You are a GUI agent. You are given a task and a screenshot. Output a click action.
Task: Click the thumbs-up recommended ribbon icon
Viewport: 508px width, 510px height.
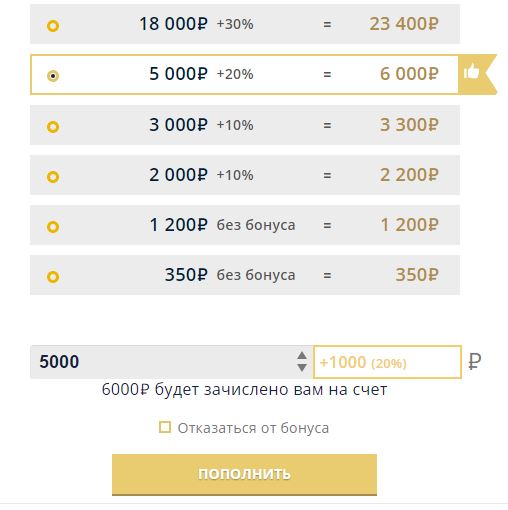(x=471, y=71)
